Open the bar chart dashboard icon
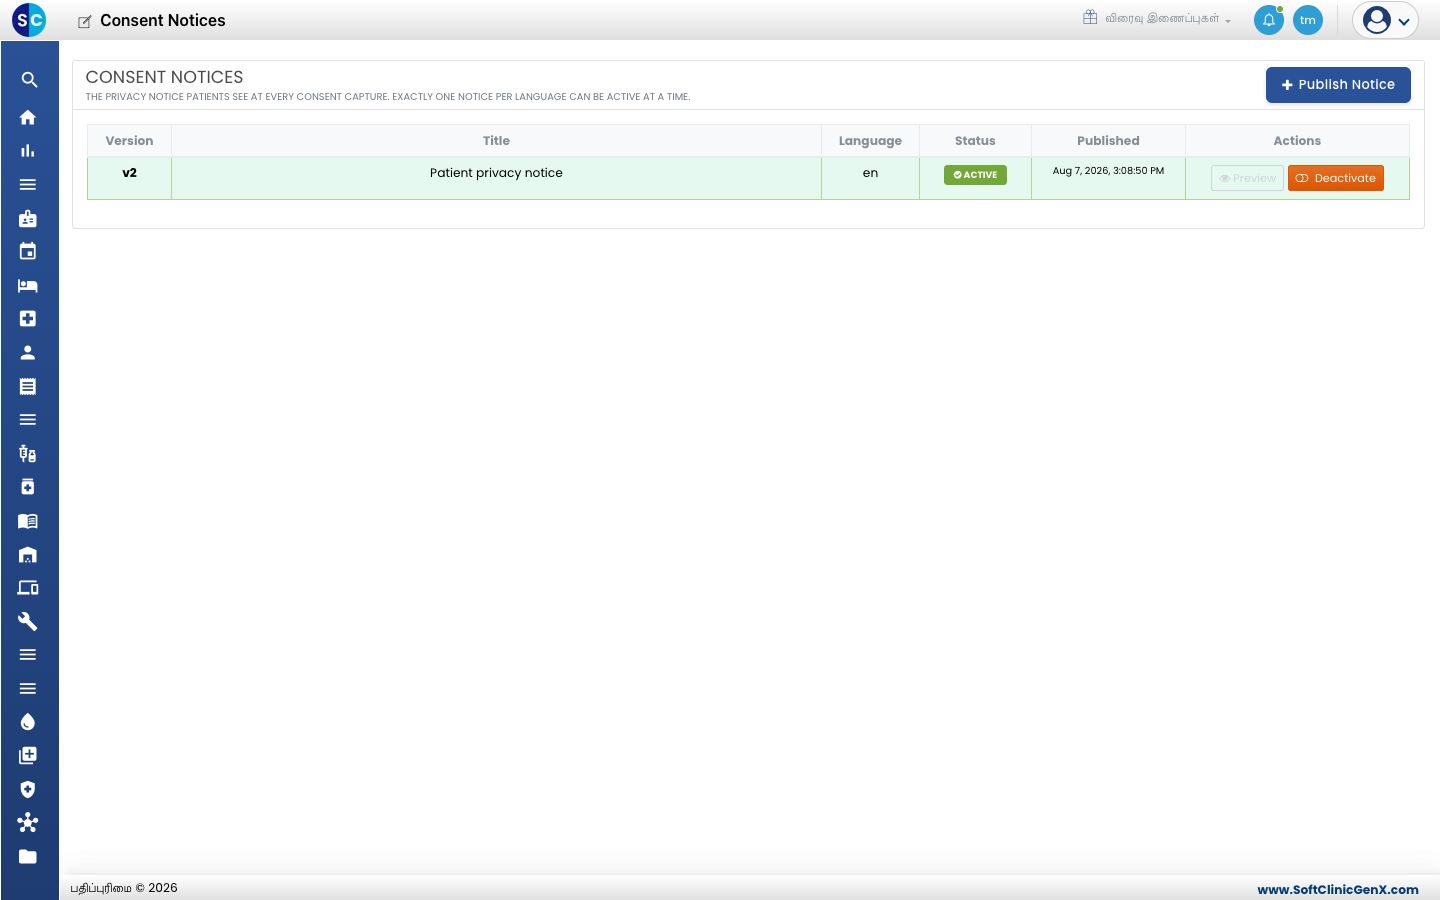 coord(28,151)
